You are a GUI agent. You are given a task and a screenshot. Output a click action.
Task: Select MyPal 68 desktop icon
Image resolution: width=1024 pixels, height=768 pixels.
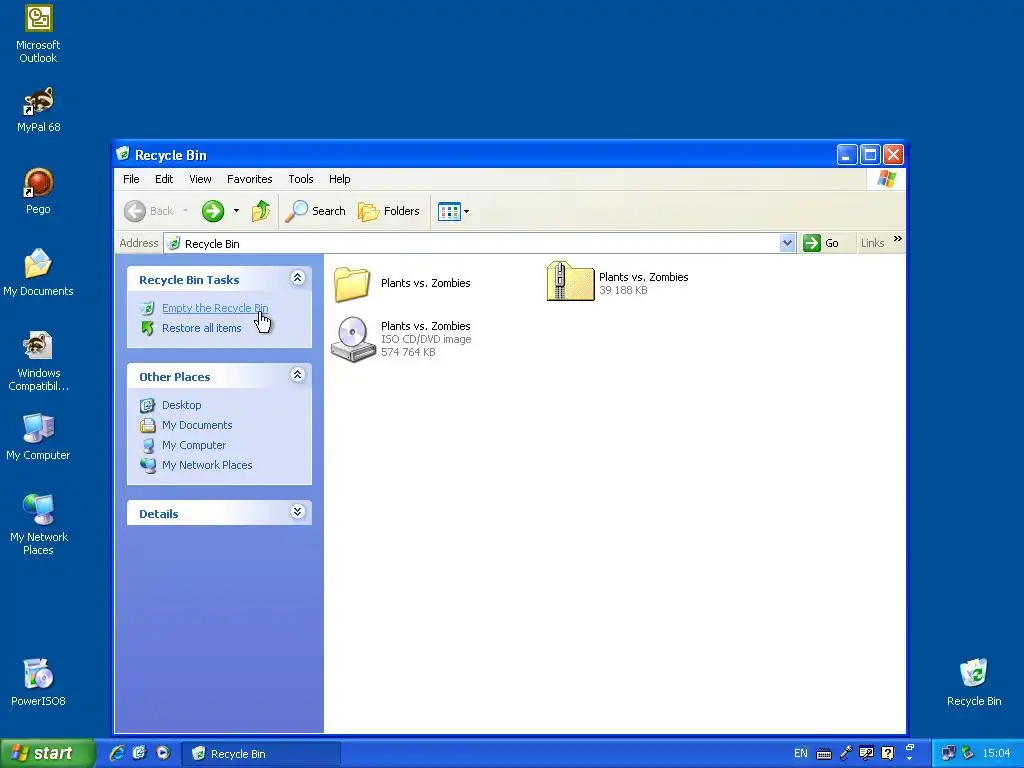point(38,110)
